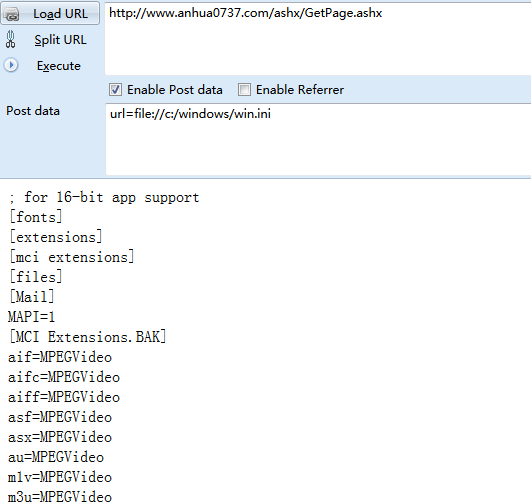Click the '[files]' line
This screenshot has width=531, height=502.
pos(36,277)
